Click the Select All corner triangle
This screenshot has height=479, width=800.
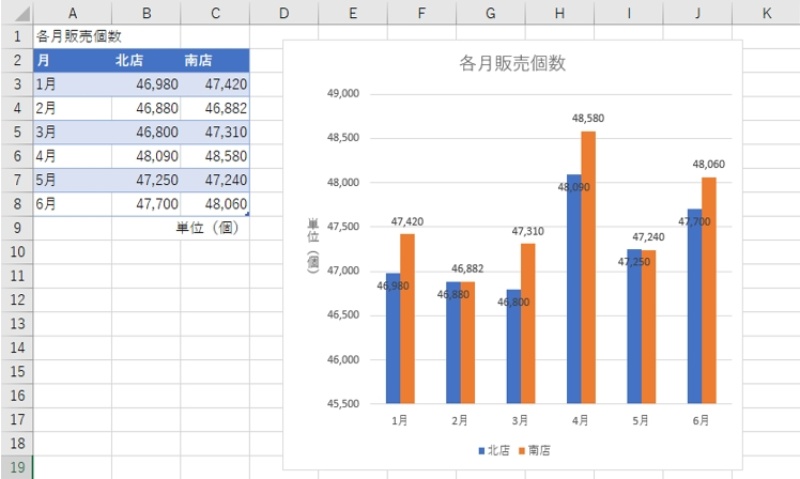tap(16, 12)
